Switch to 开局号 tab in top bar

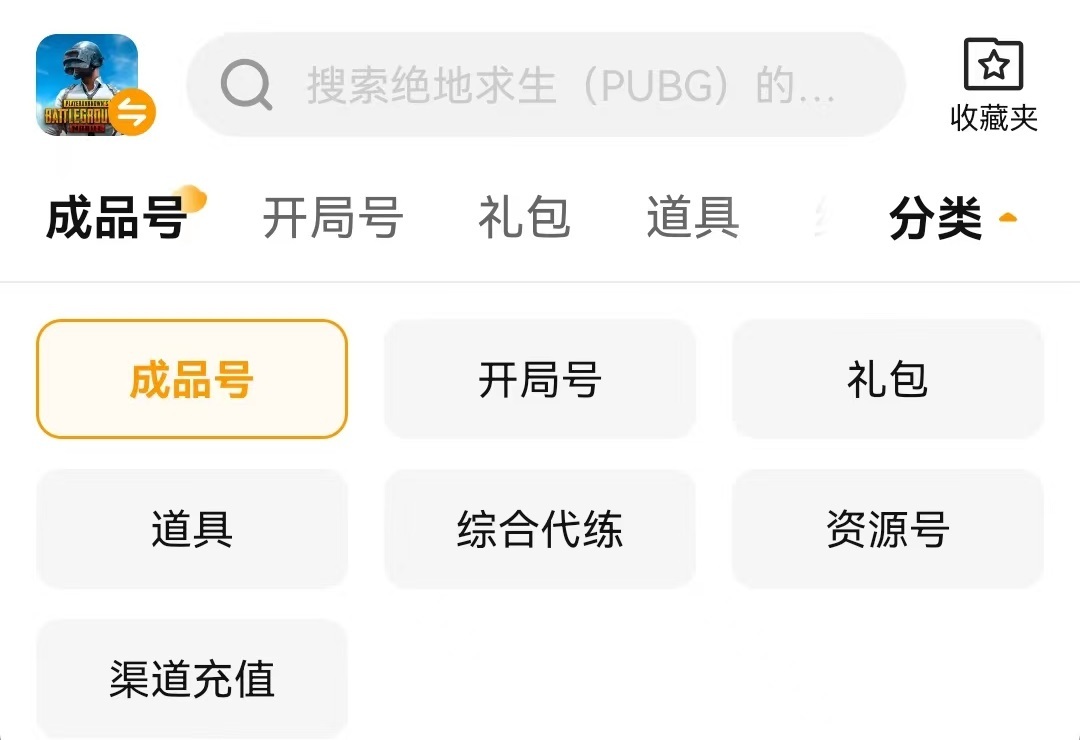[332, 218]
